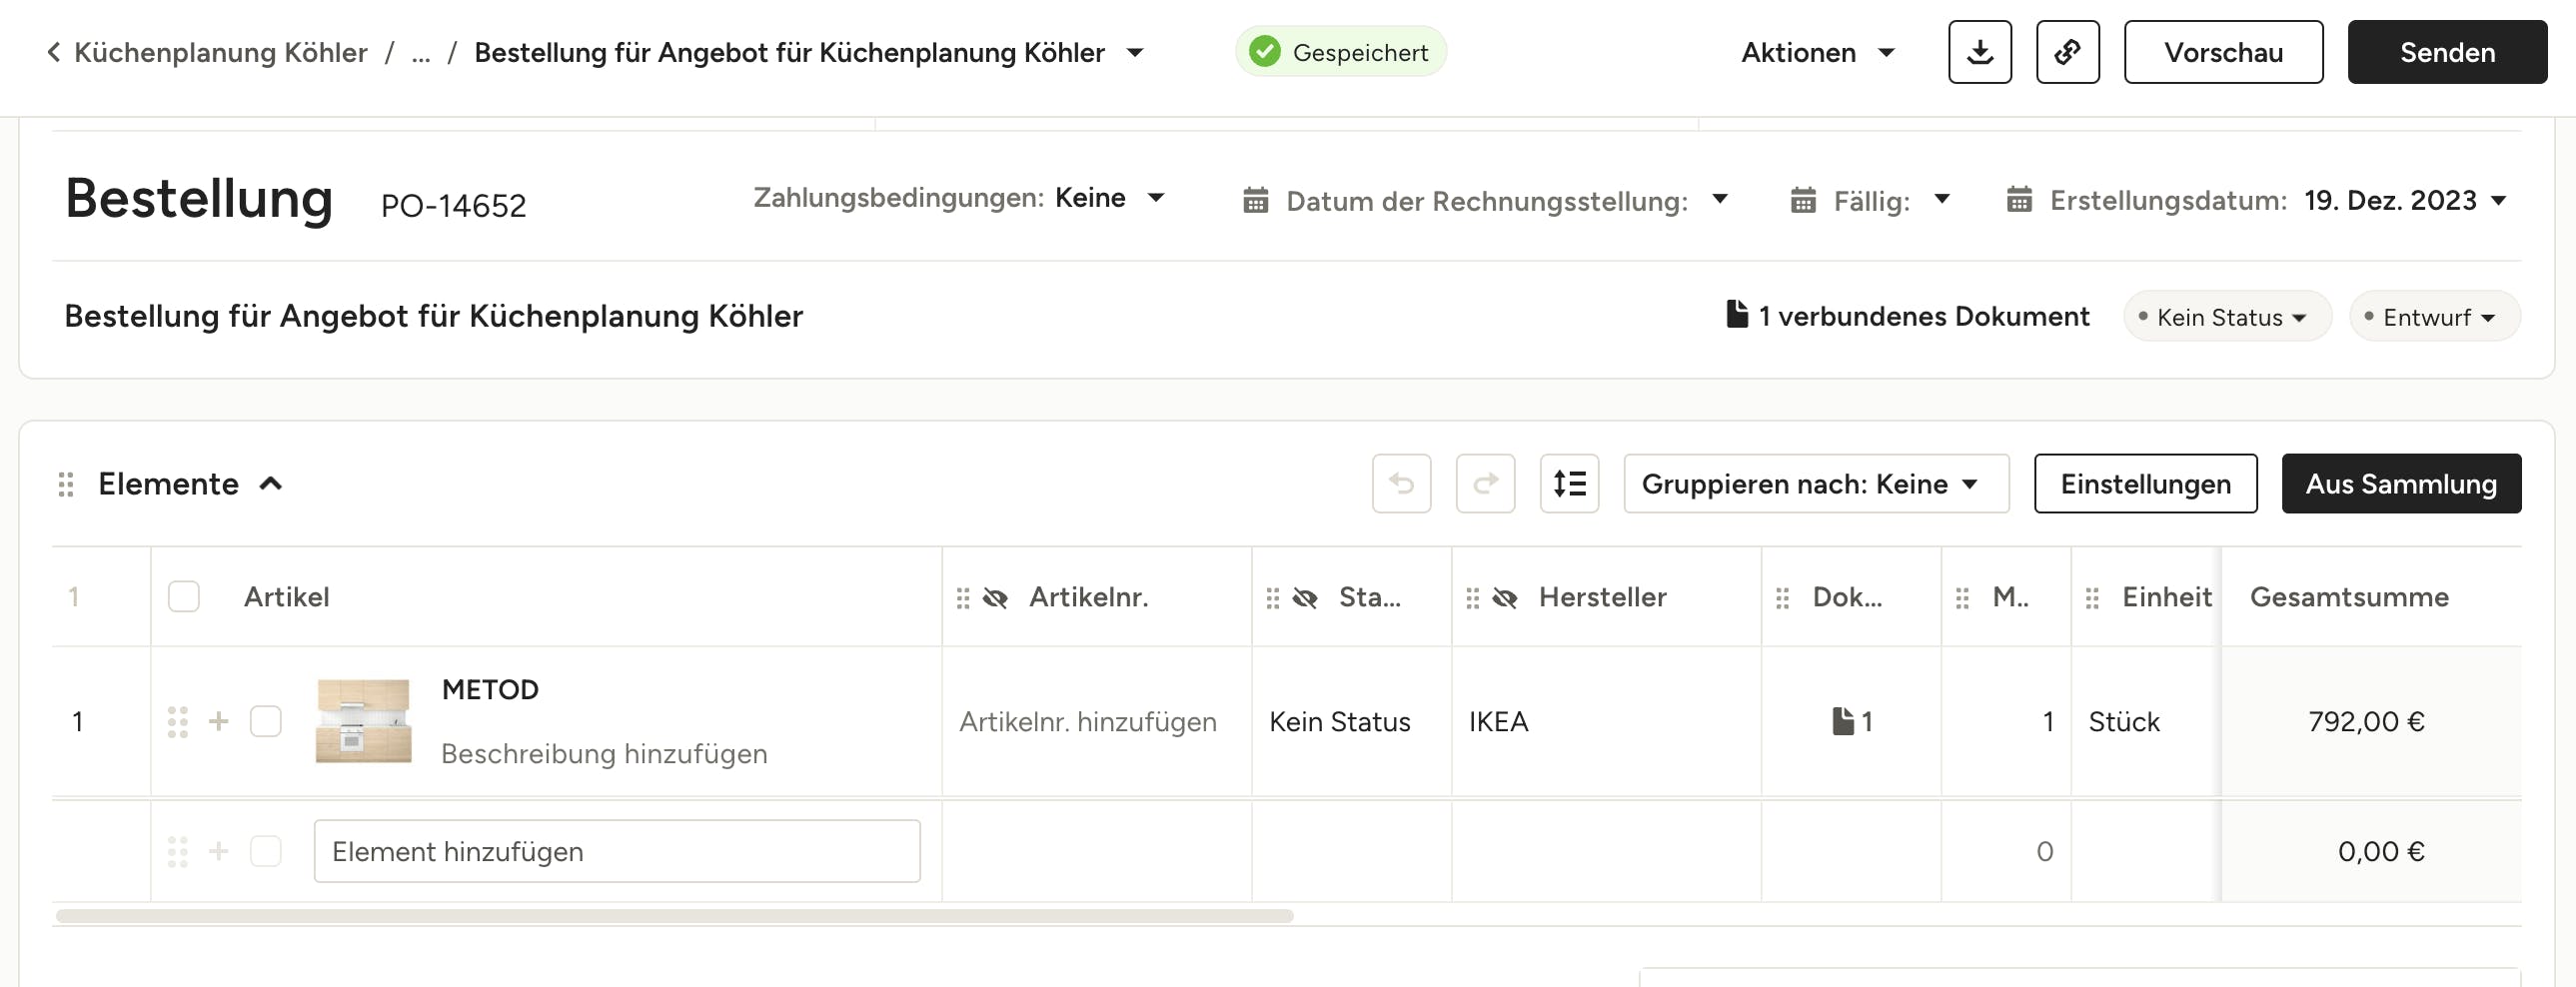Click the Einheit column drag handle
Viewport: 2576px width, 987px height.
(x=2093, y=598)
